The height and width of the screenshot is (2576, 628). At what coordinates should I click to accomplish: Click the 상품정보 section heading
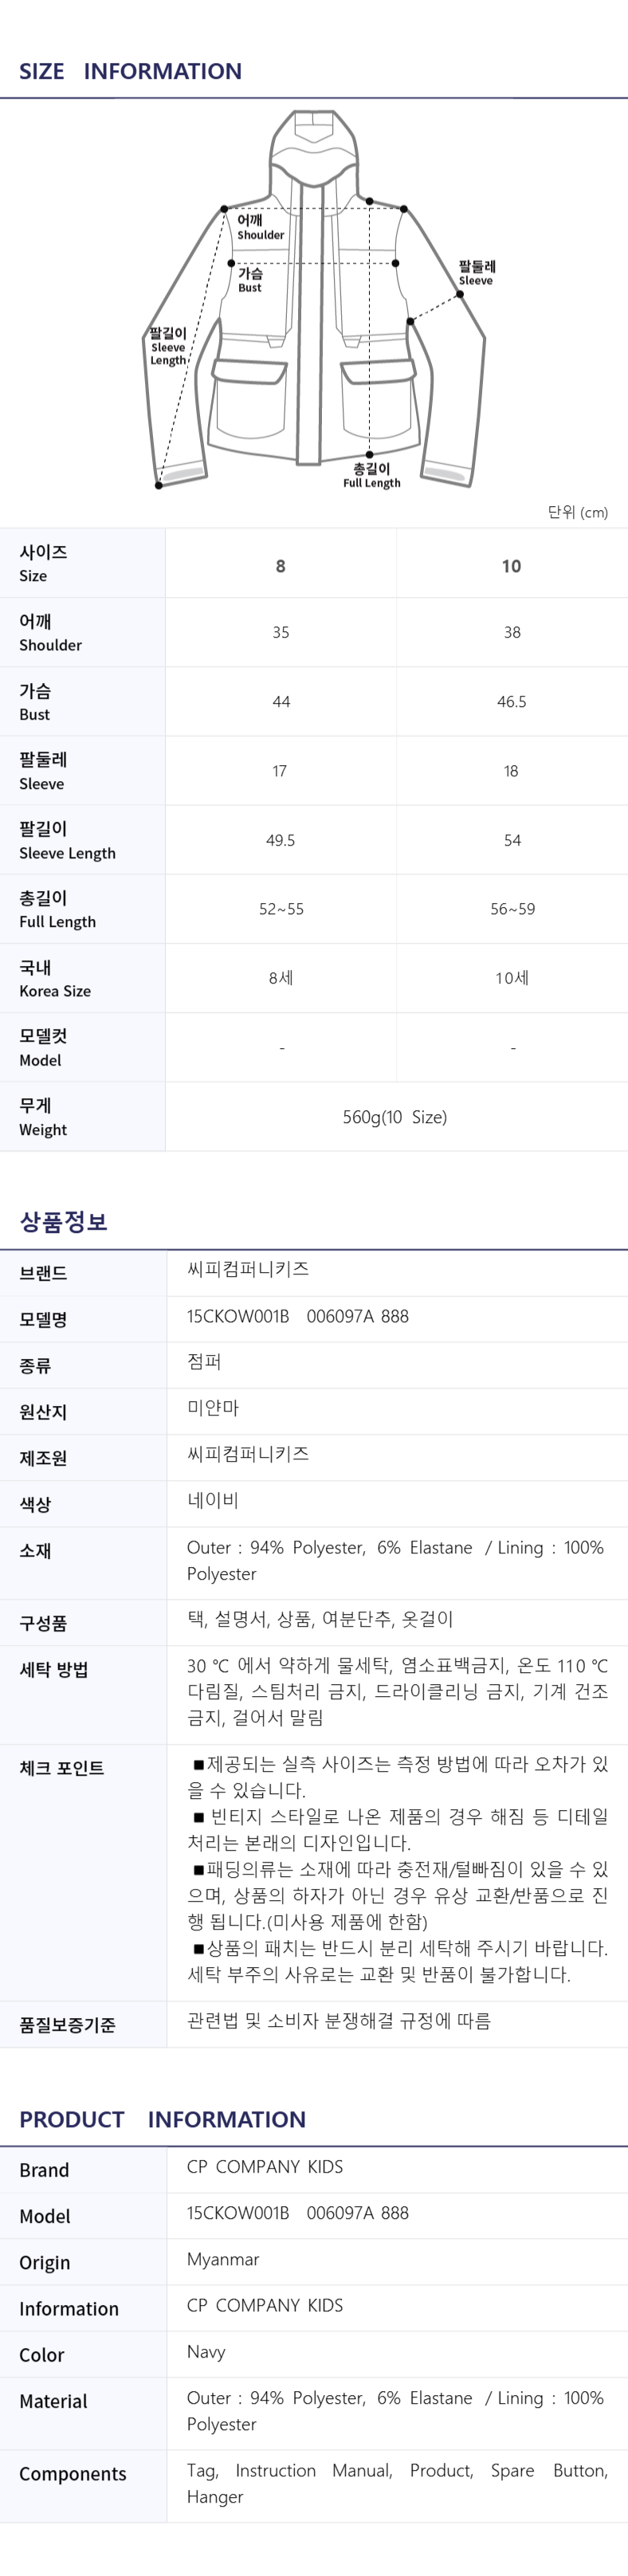click(63, 1221)
